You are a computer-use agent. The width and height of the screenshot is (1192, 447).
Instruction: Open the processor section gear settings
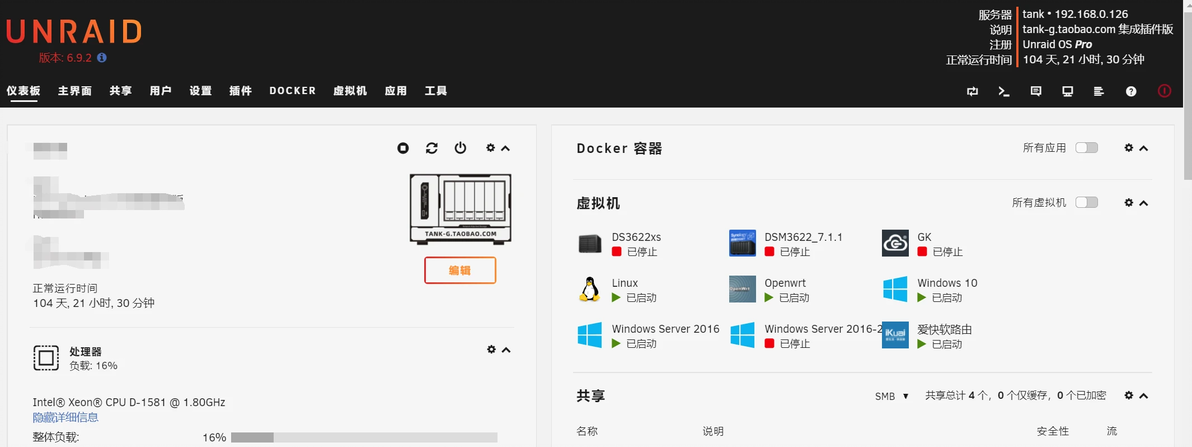(491, 350)
